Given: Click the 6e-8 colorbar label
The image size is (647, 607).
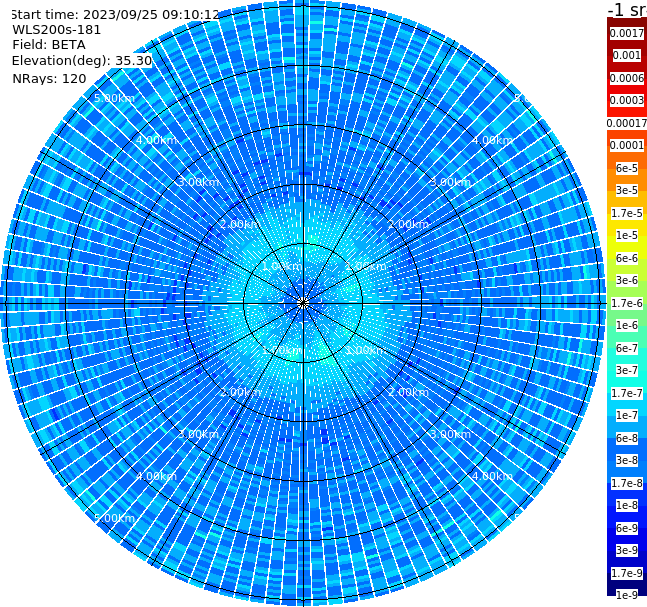Looking at the screenshot, I should 627,438.
